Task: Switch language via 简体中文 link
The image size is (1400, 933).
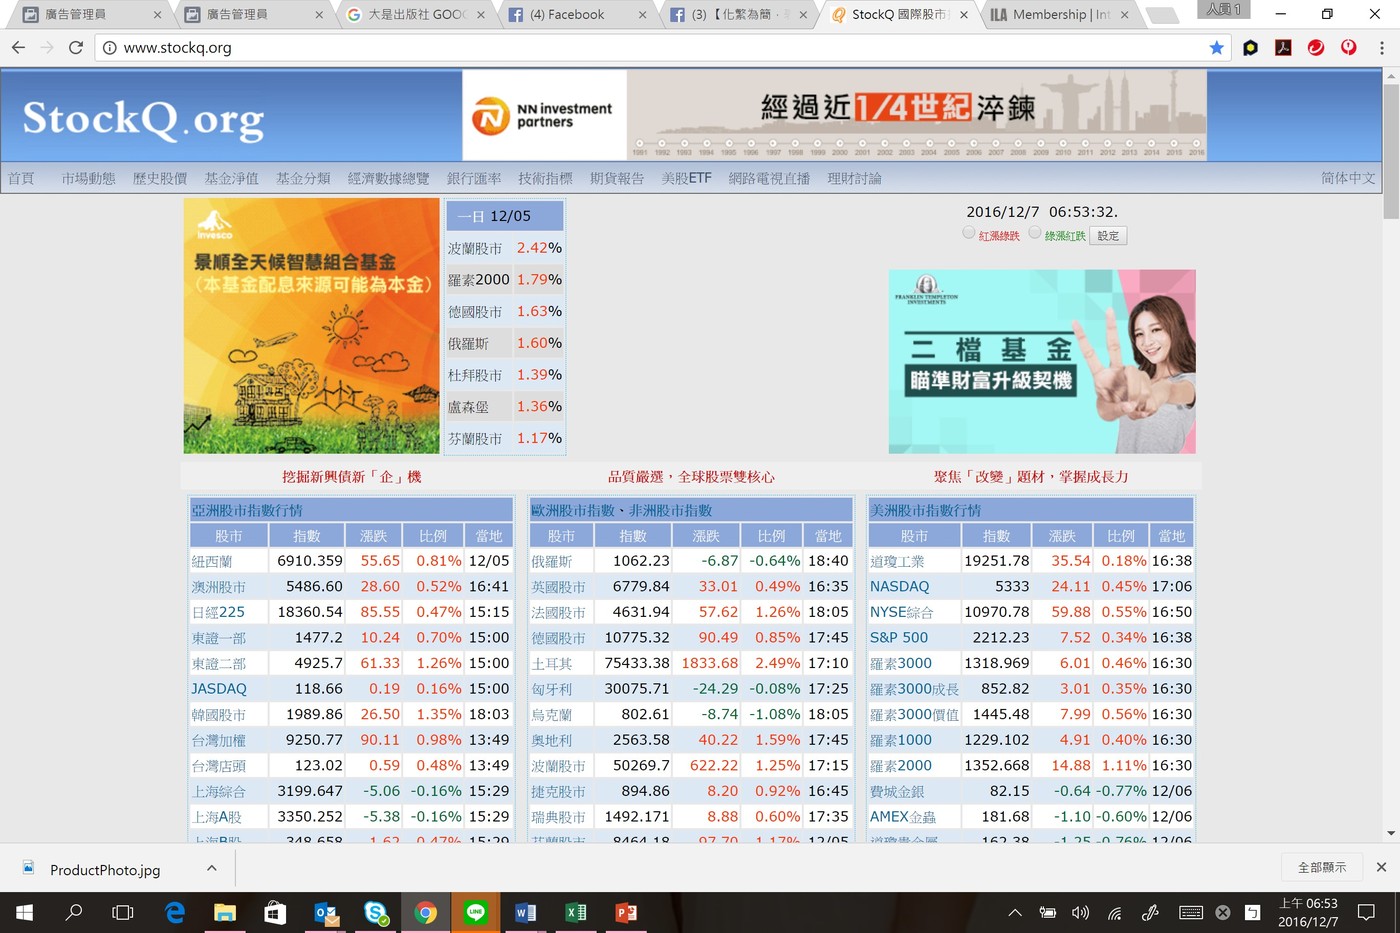Action: pyautogui.click(x=1348, y=178)
